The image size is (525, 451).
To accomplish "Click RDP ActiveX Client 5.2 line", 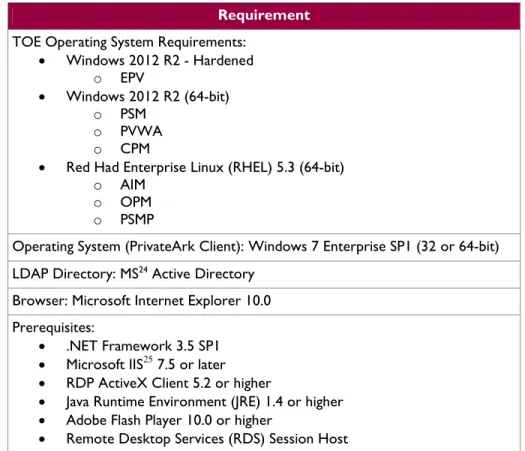I will [169, 383].
